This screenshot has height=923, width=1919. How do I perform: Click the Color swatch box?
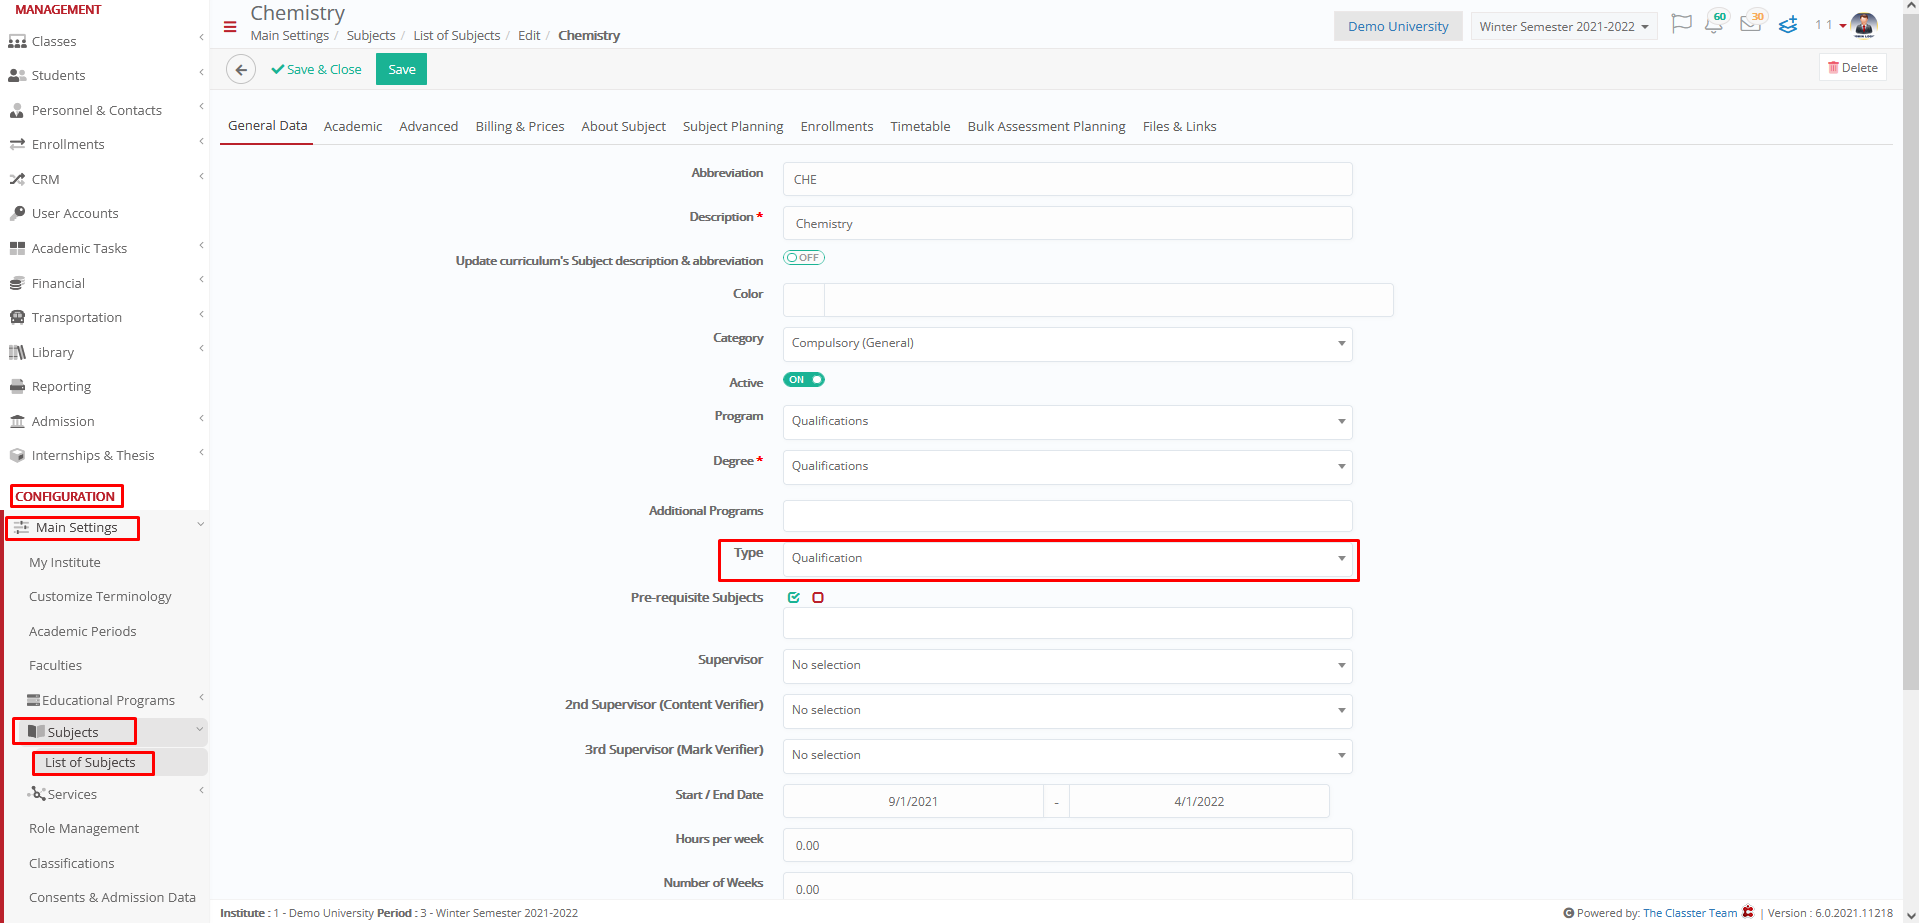pos(804,300)
